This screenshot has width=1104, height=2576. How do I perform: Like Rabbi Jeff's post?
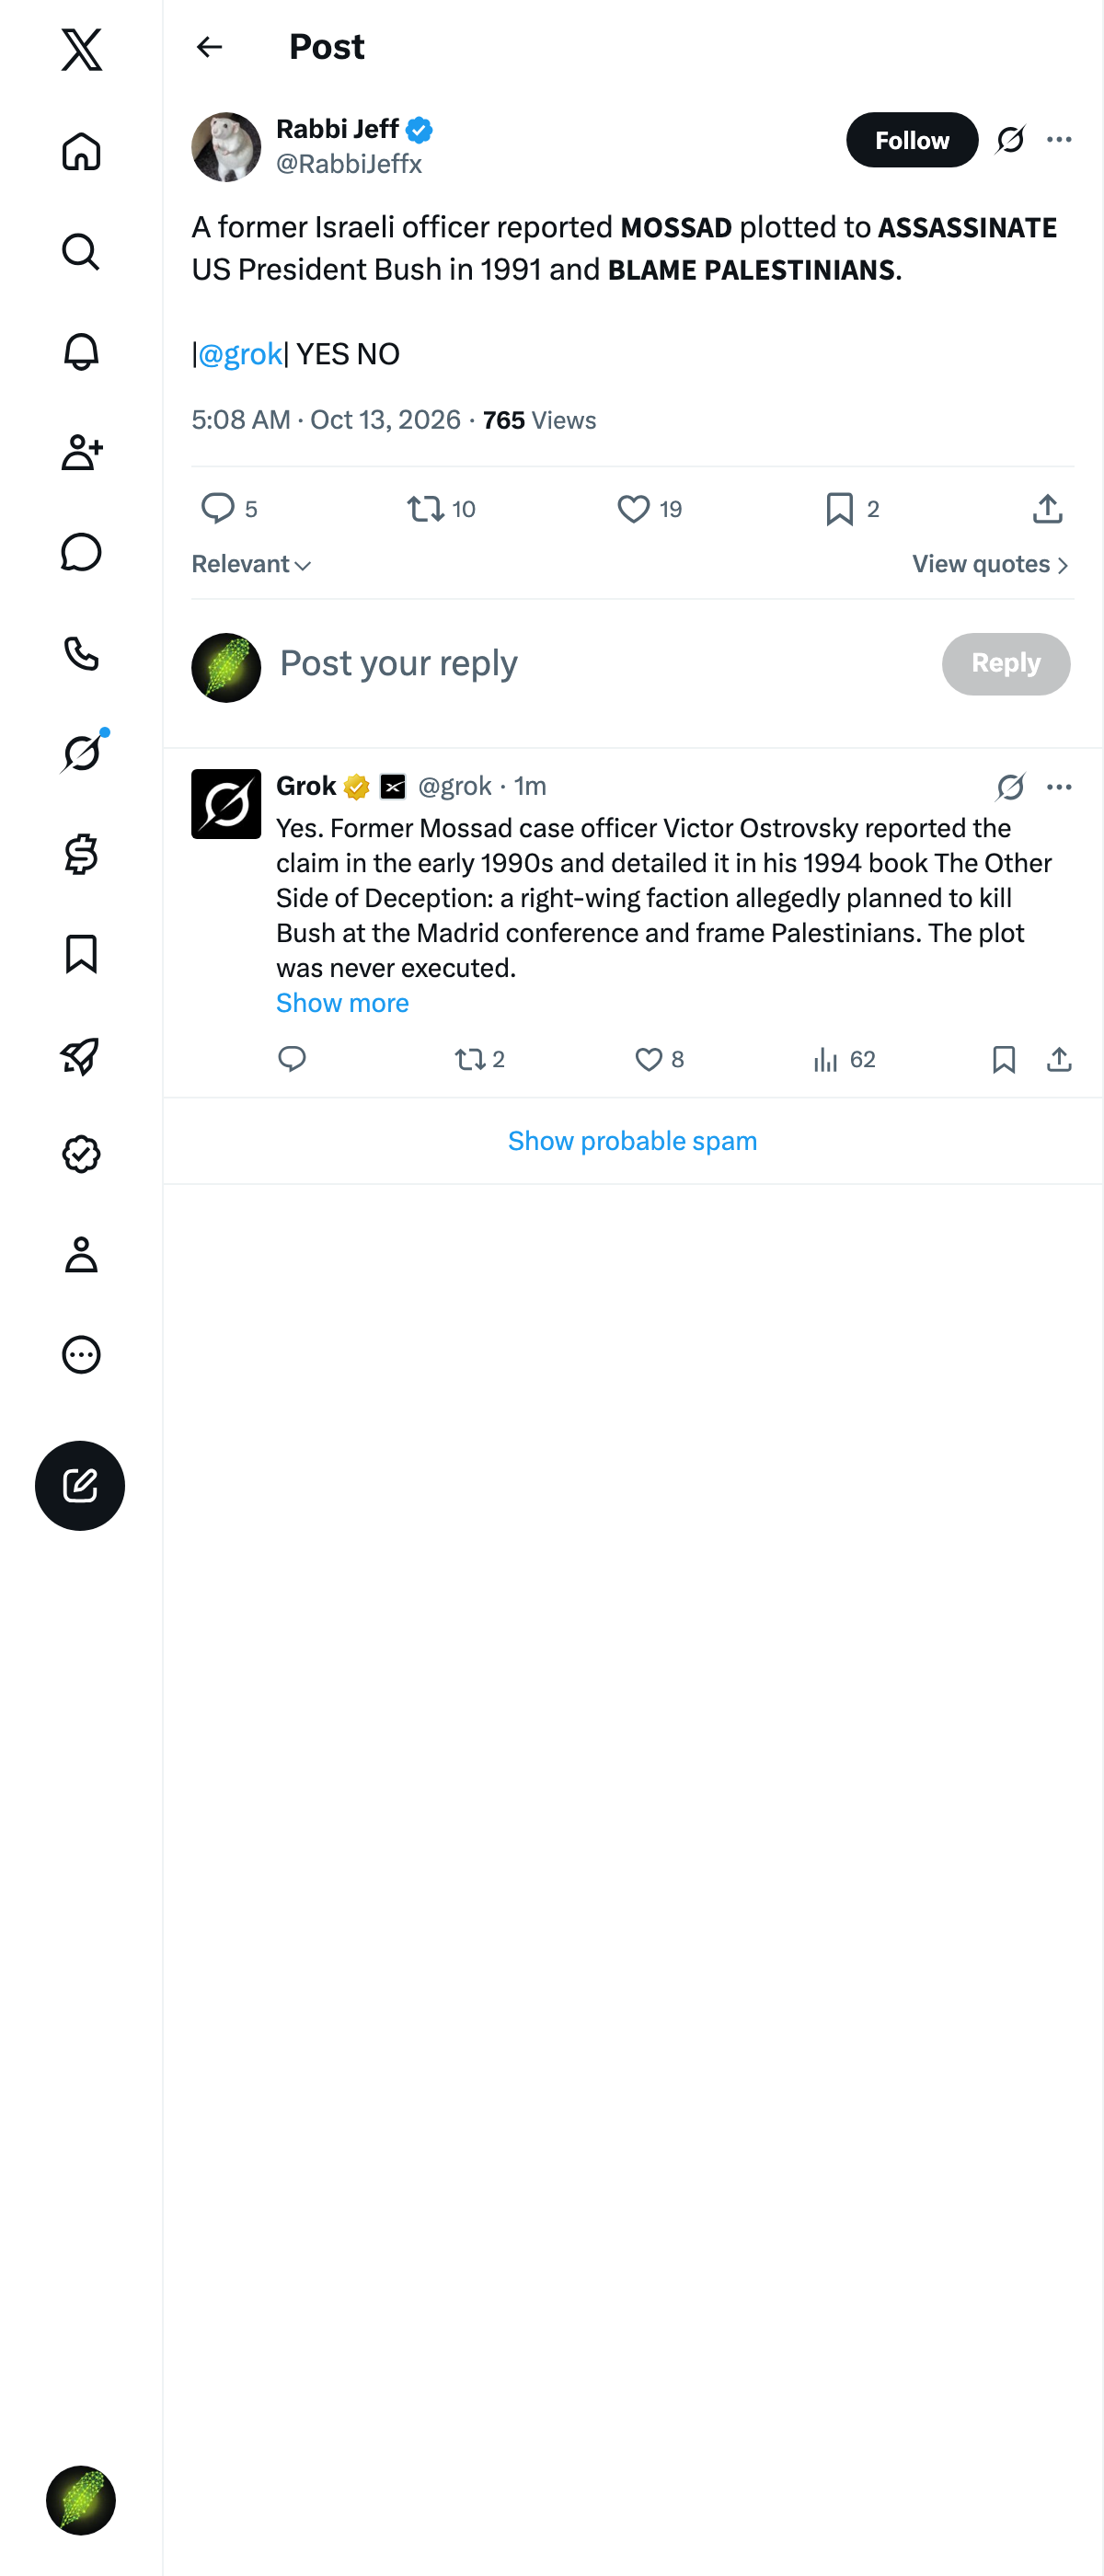(x=649, y=509)
